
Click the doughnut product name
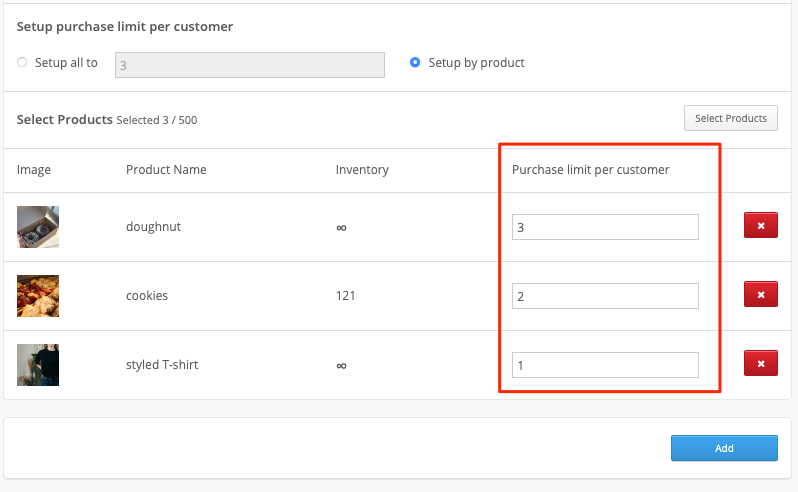click(153, 226)
